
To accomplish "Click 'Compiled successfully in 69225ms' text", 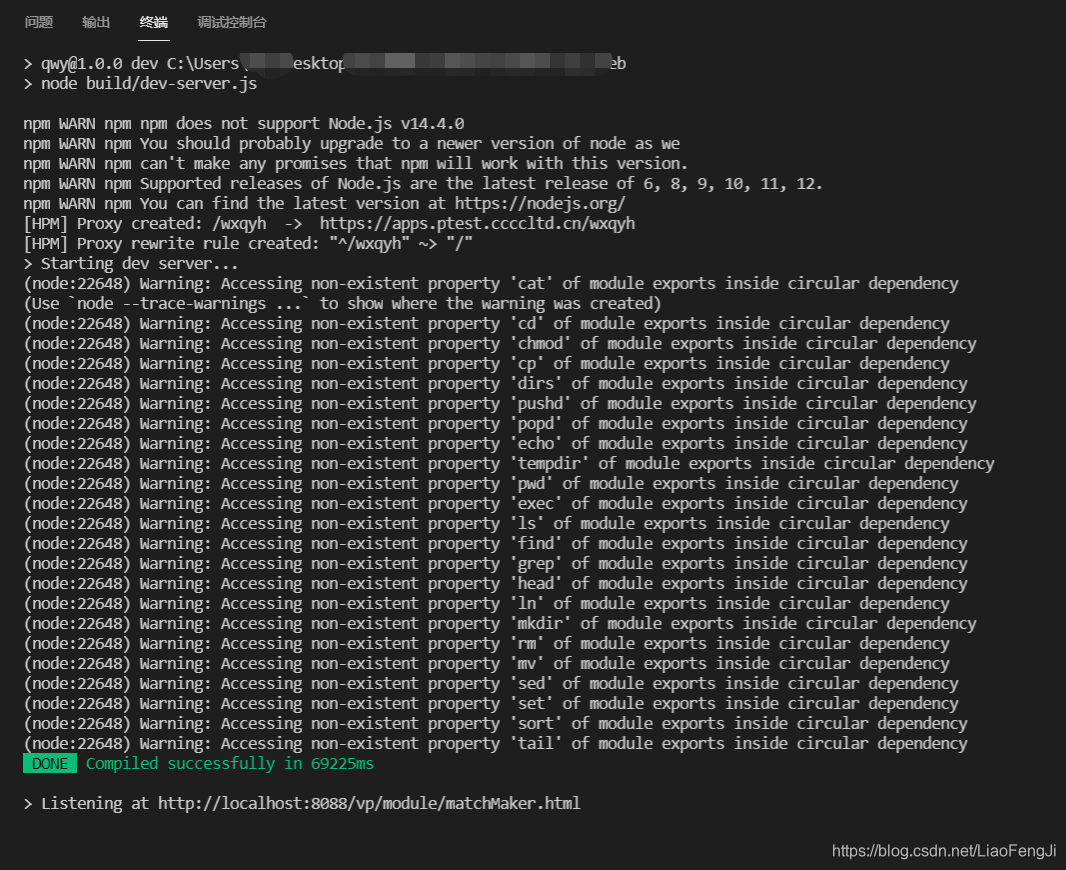I will pos(230,763).
